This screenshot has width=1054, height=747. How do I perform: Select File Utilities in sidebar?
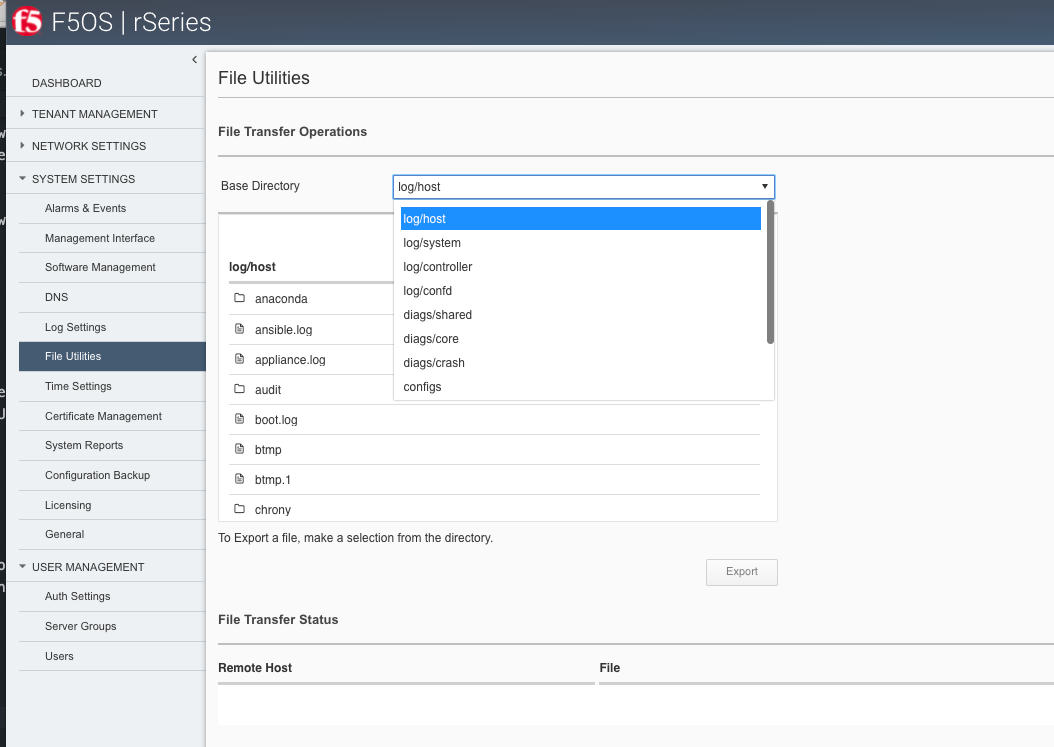(x=112, y=356)
